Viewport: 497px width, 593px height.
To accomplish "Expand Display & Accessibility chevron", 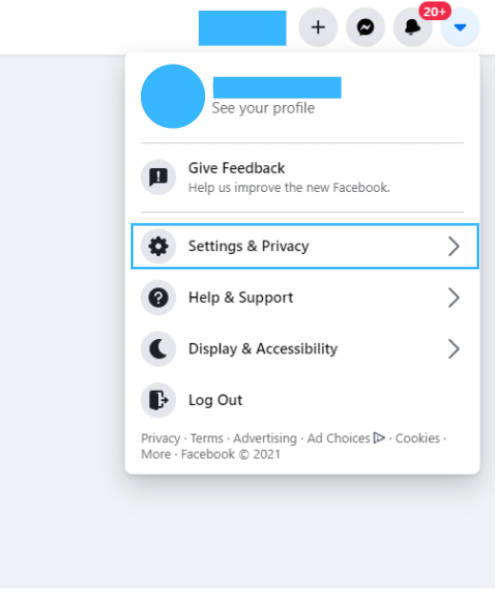I will (455, 349).
